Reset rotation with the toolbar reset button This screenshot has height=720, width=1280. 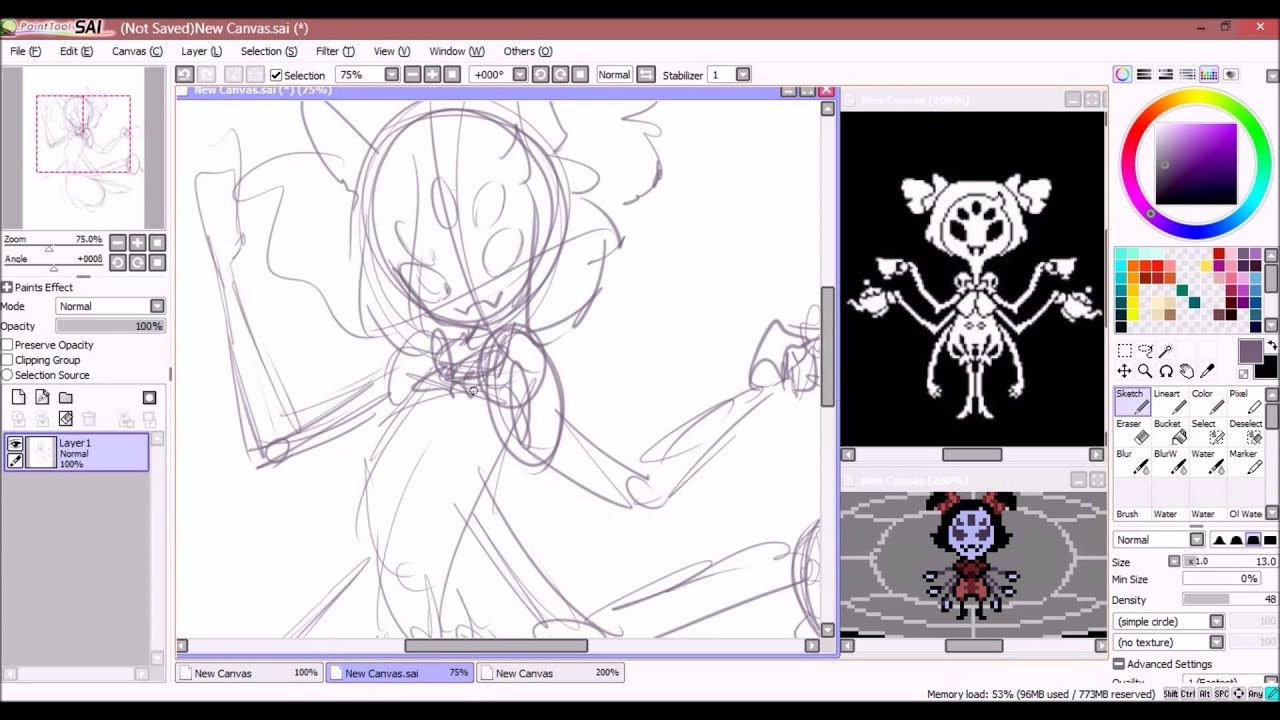tap(580, 74)
